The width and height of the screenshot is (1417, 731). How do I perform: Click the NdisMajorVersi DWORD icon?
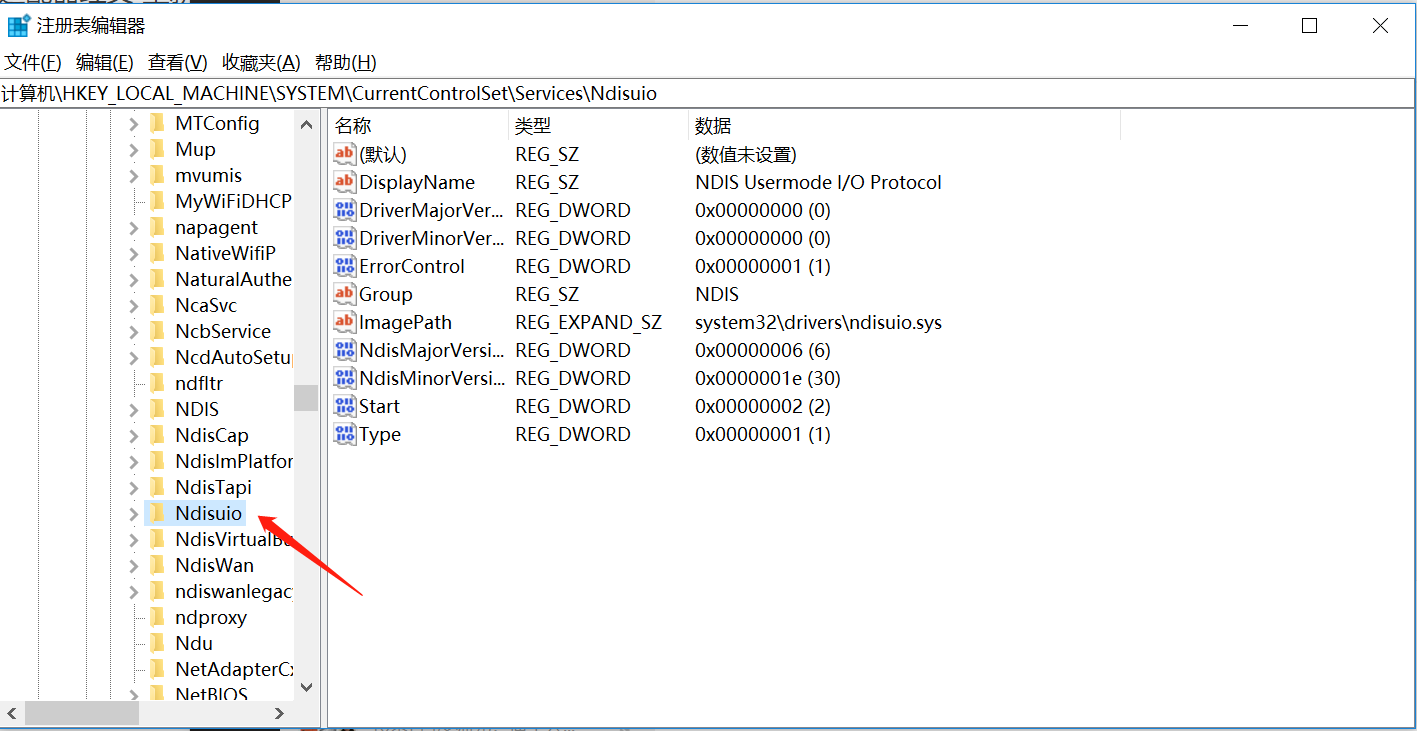(344, 350)
